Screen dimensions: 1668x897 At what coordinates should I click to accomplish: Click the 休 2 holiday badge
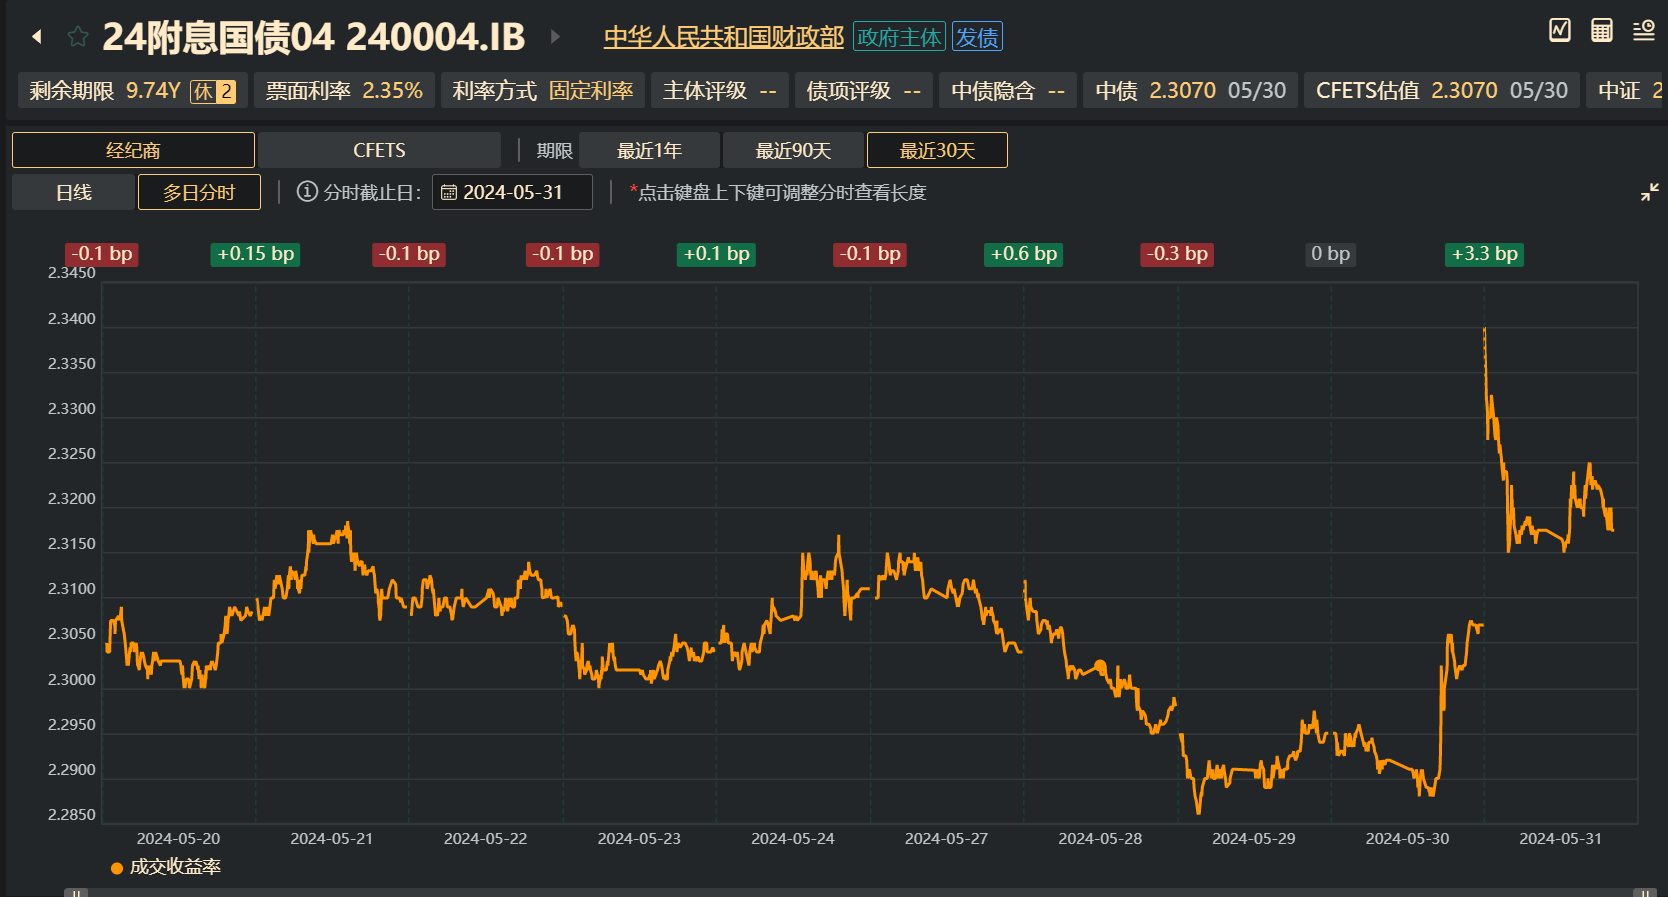coord(213,91)
